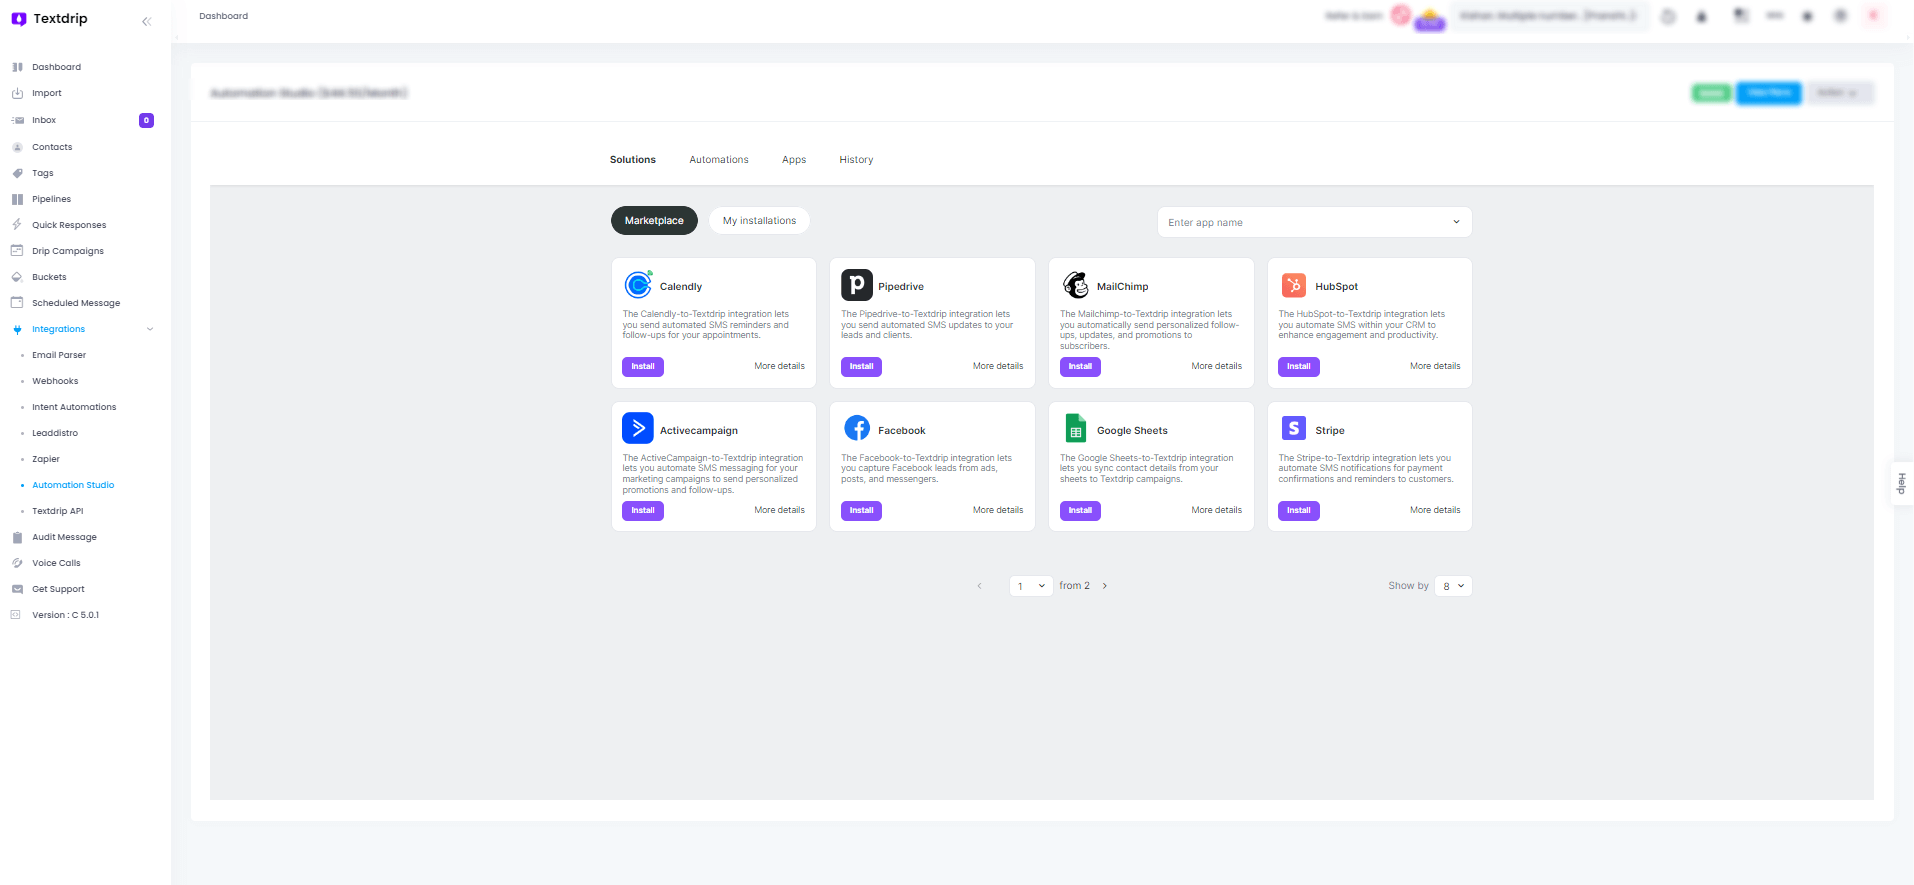1914x885 pixels.
Task: Click the Google Sheets logo icon
Action: pos(1076,428)
